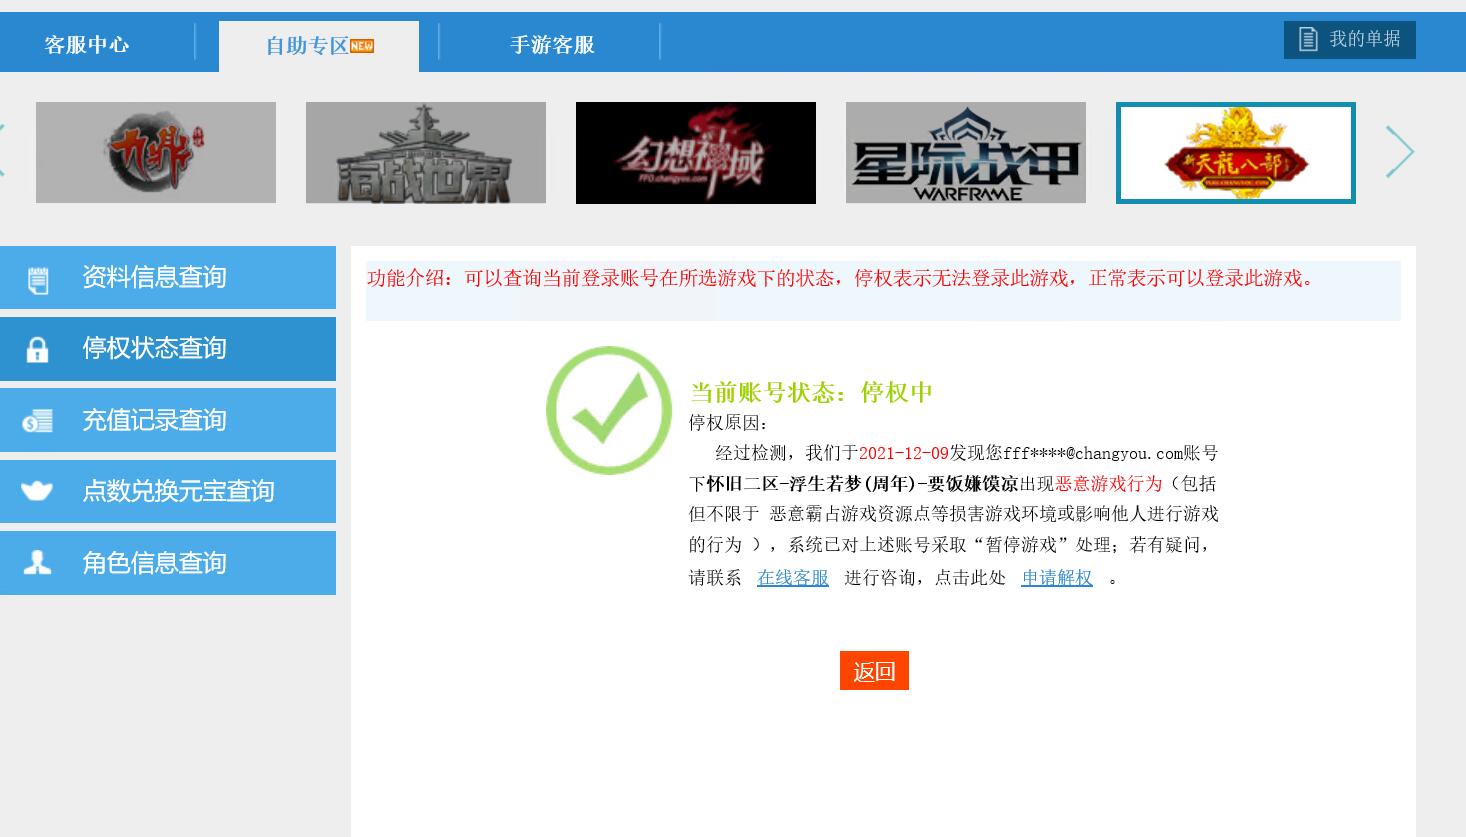Click the money icon beside 充值记录查询
The height and width of the screenshot is (837, 1466).
pos(37,422)
